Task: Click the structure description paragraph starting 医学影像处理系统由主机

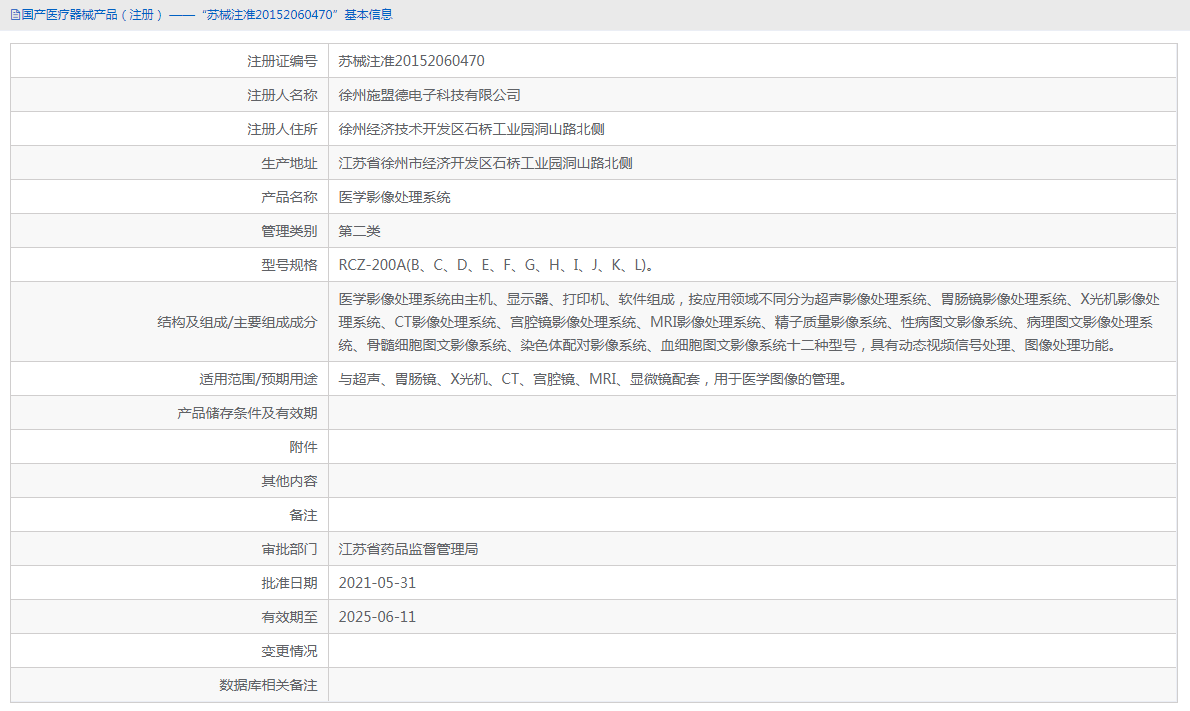Action: pyautogui.click(x=749, y=322)
